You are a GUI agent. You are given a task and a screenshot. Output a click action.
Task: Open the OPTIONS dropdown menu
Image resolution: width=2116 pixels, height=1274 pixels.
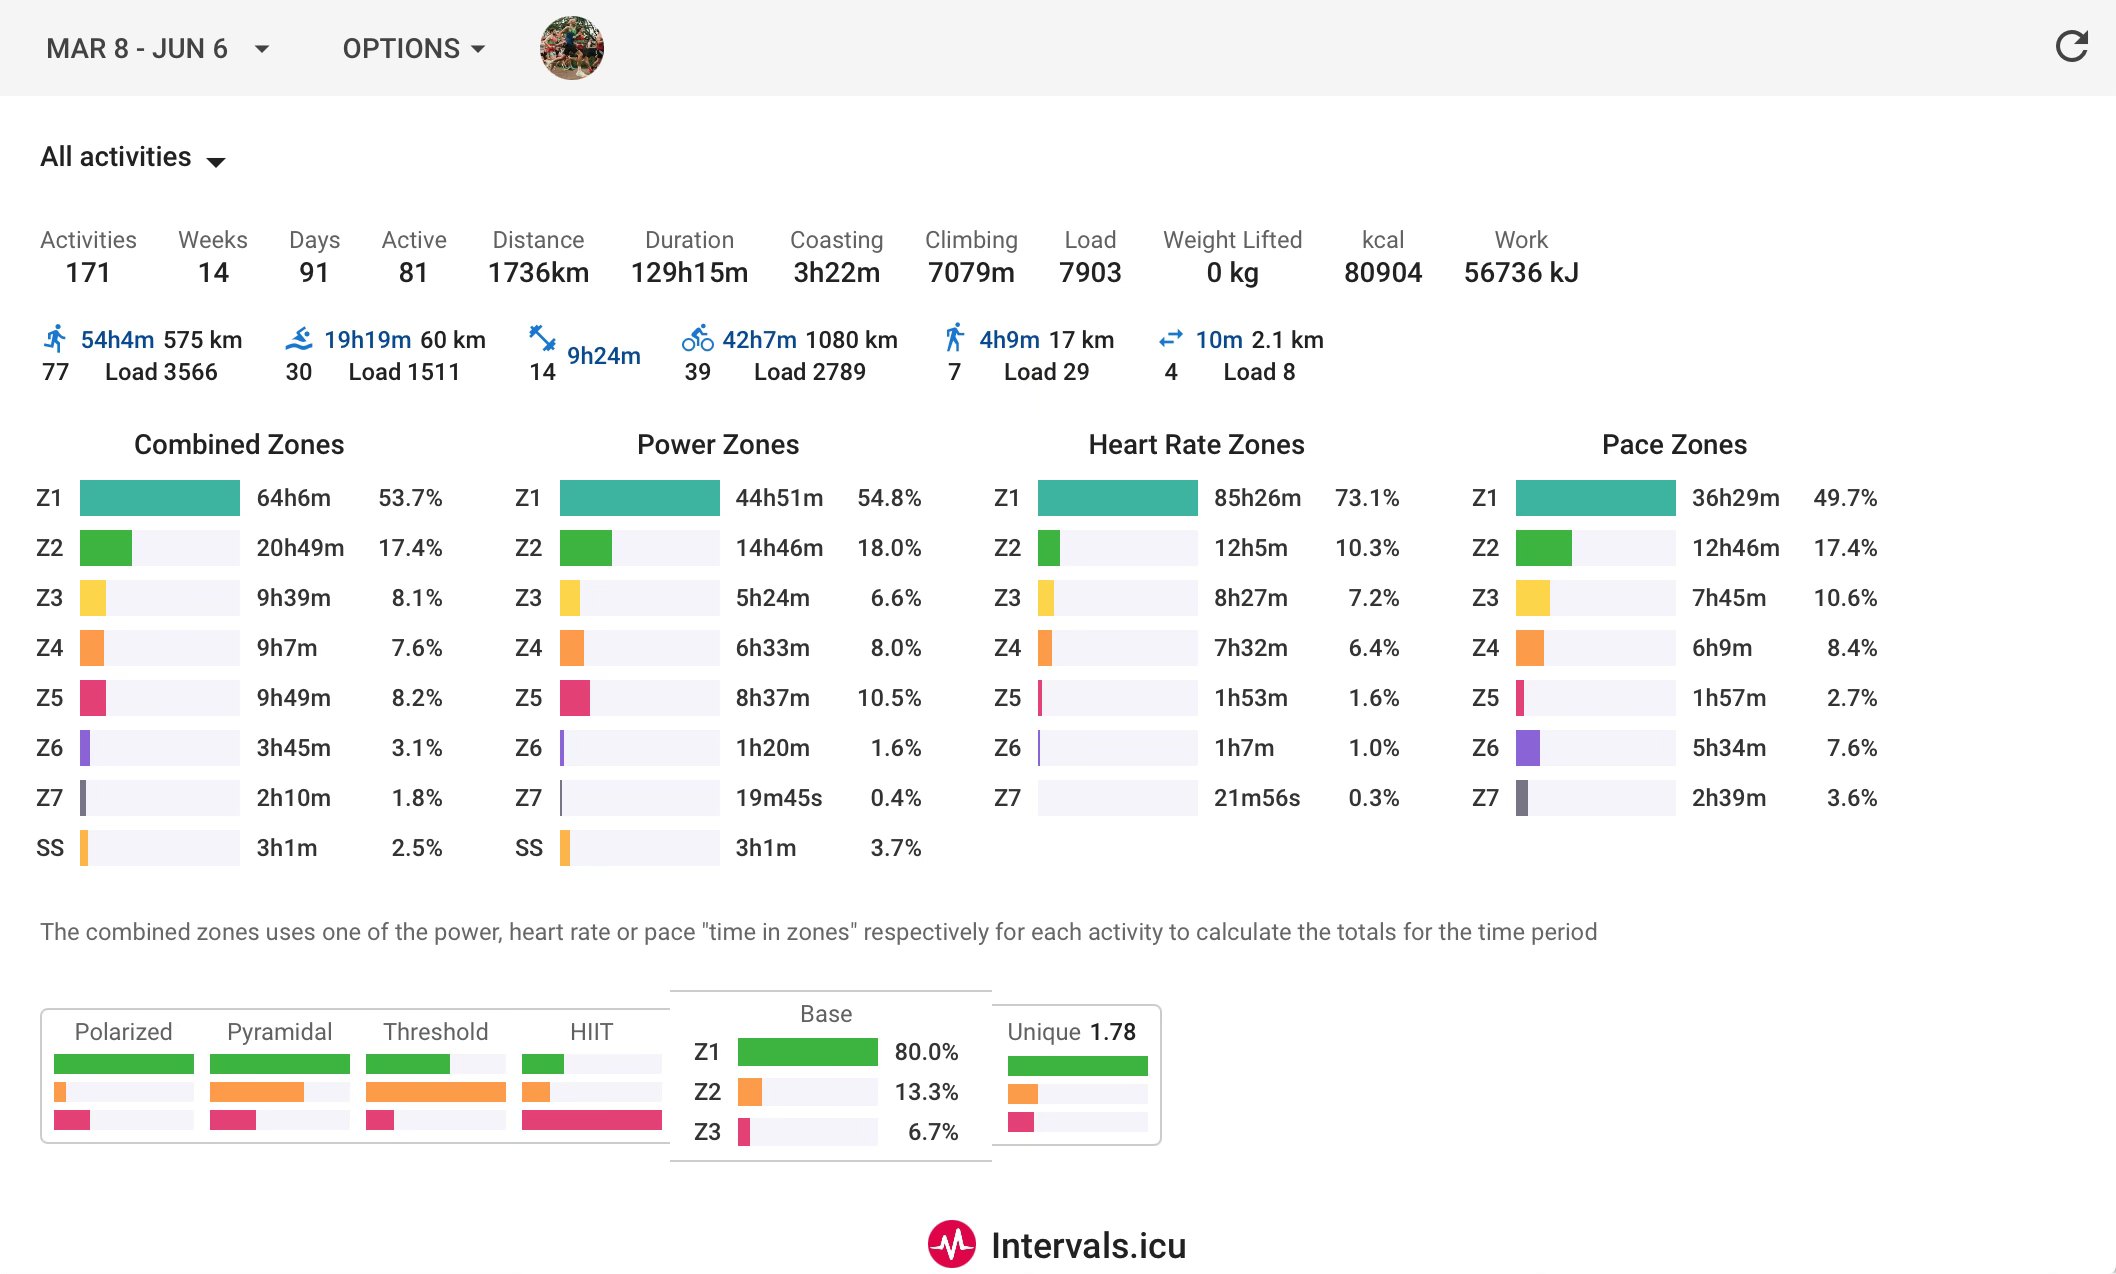413,48
